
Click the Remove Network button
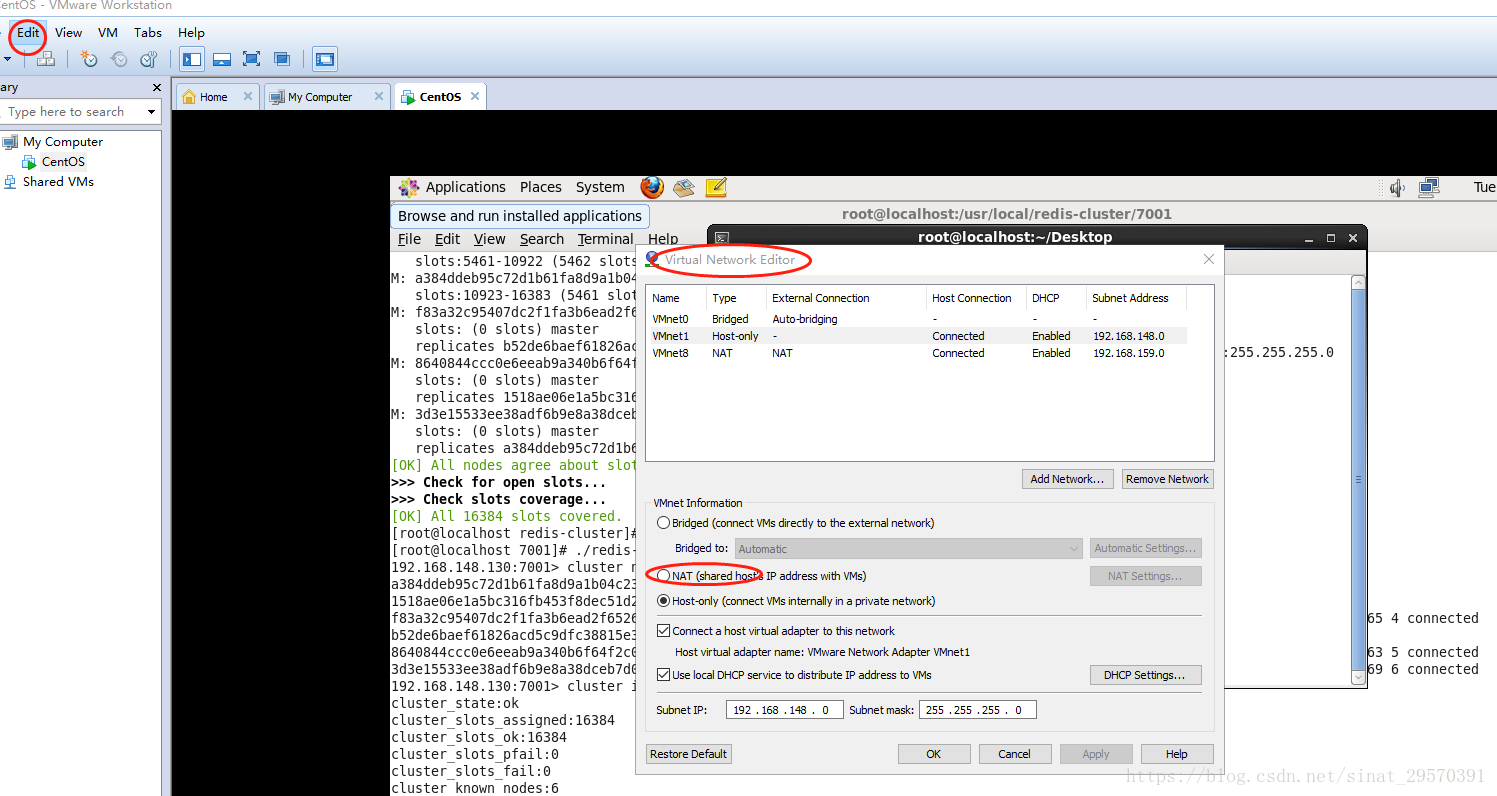(1167, 479)
